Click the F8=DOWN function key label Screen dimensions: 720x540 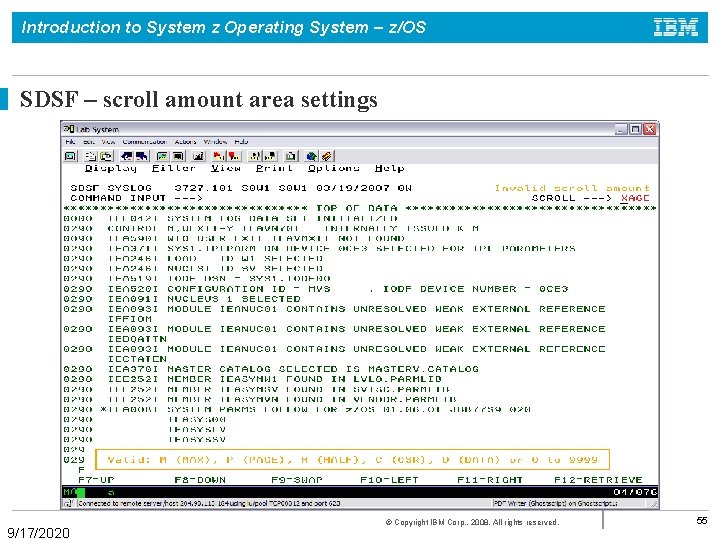pos(200,480)
